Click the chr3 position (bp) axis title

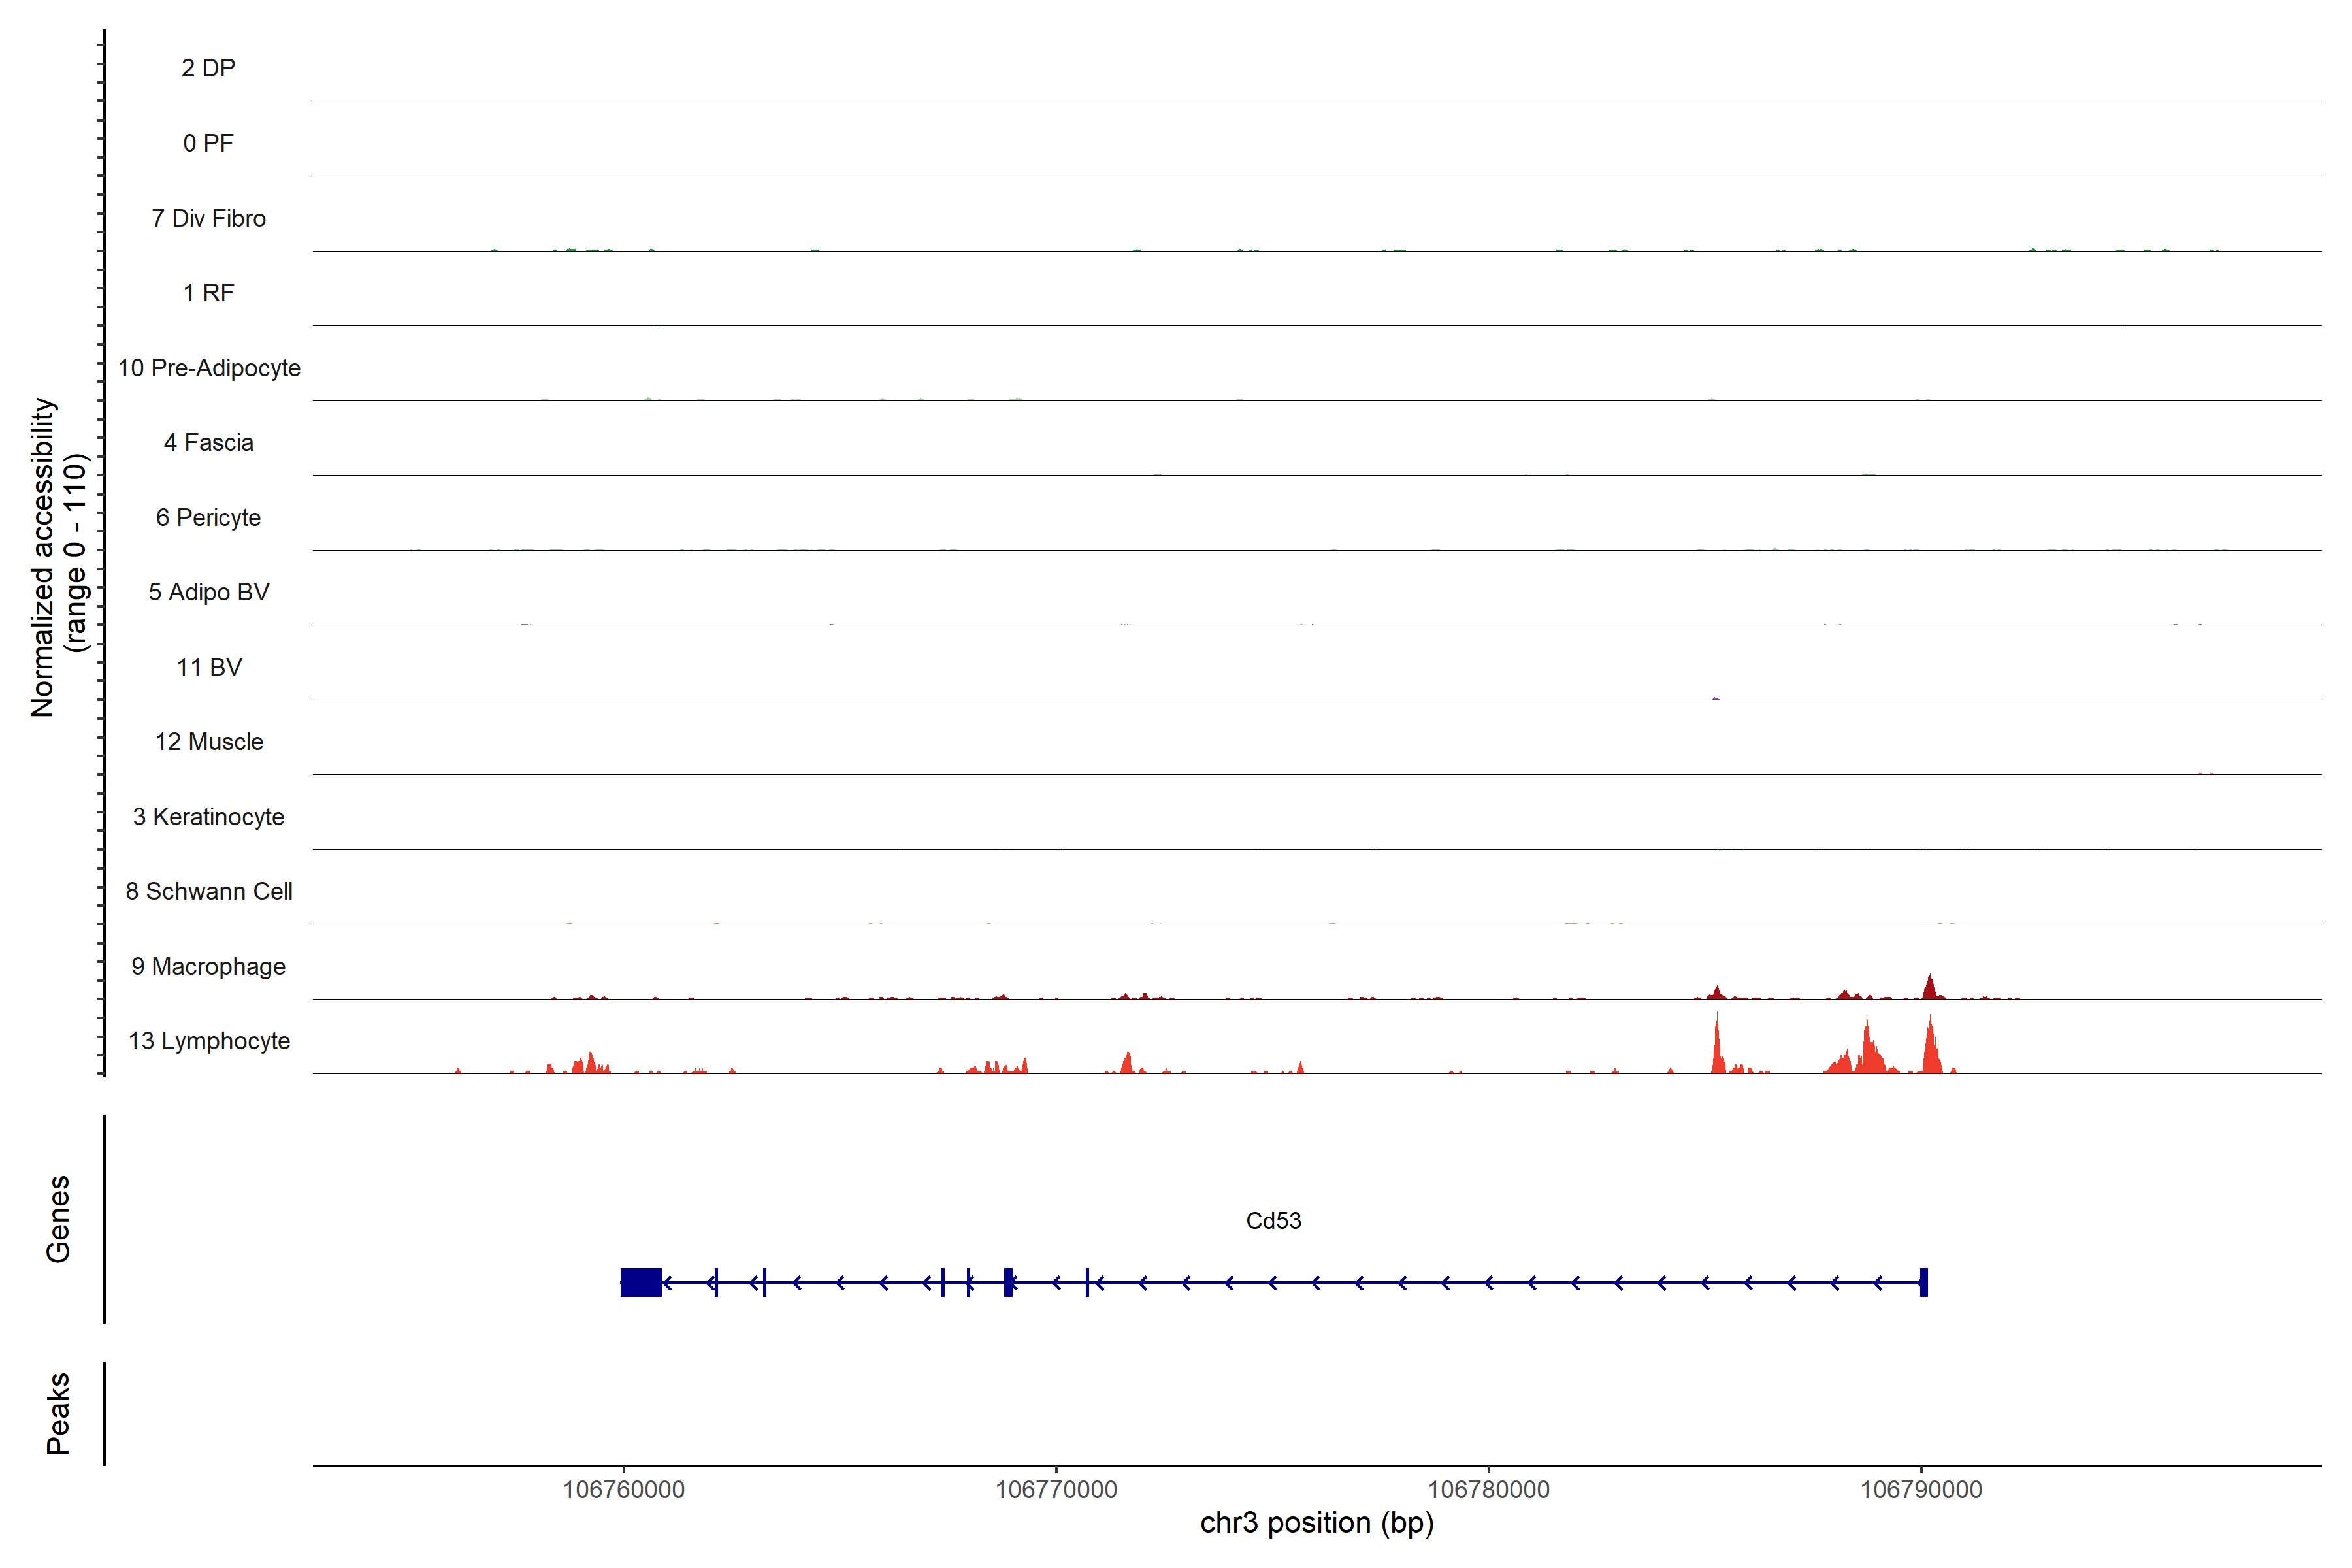1316,1523
